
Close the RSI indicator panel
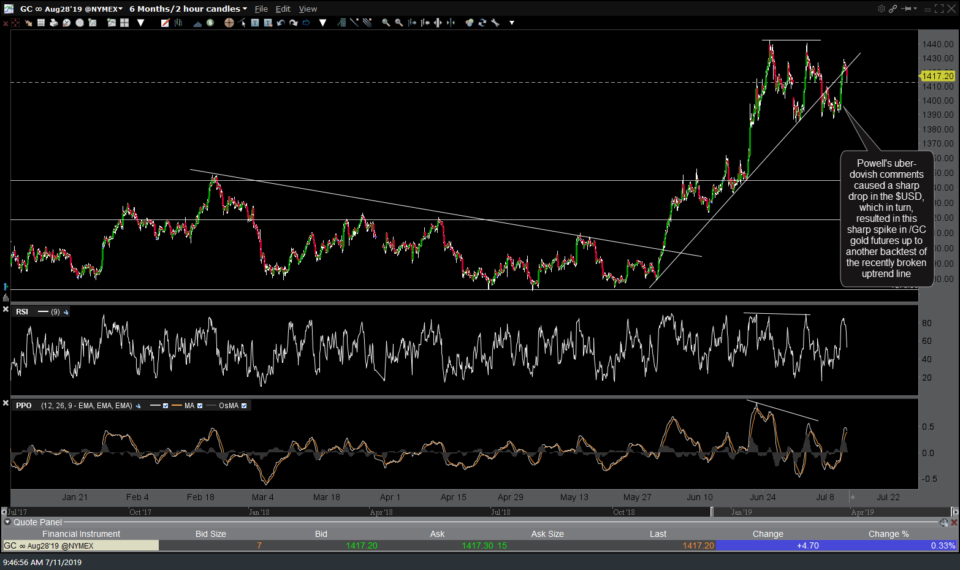pos(5,310)
